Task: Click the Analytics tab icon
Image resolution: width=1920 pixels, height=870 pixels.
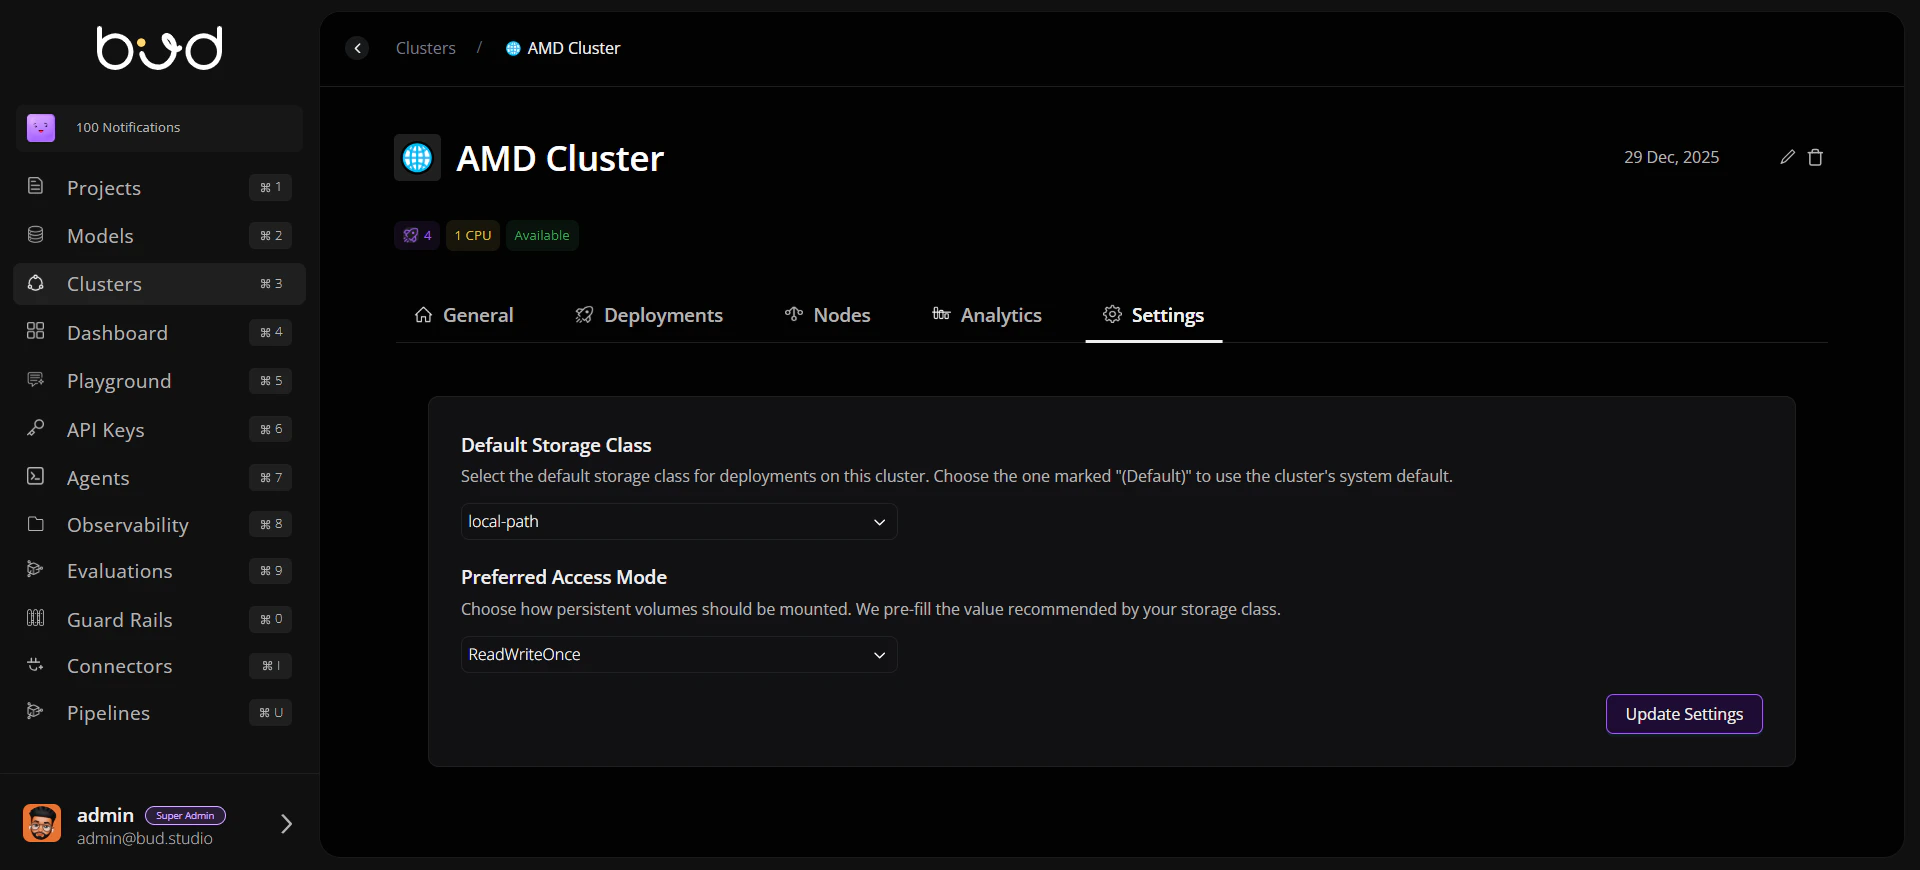Action: [941, 314]
